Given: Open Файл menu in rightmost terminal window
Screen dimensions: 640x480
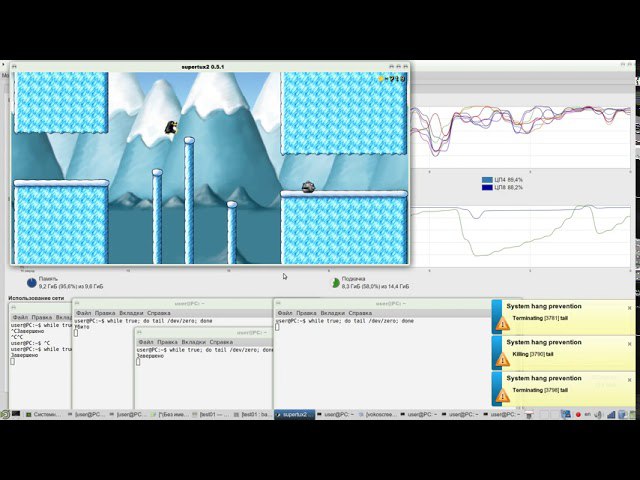Looking at the screenshot, I should point(285,313).
